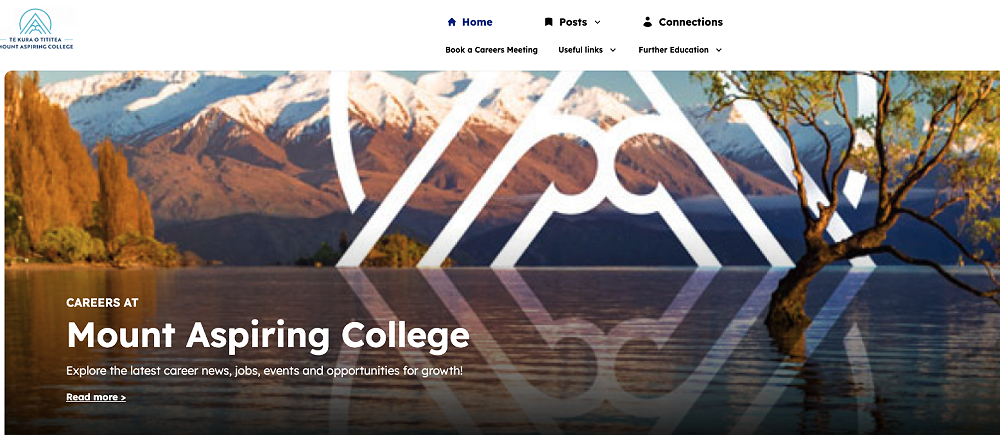Click the Mount Aspiring College hero heading
1000x435 pixels.
click(268, 335)
